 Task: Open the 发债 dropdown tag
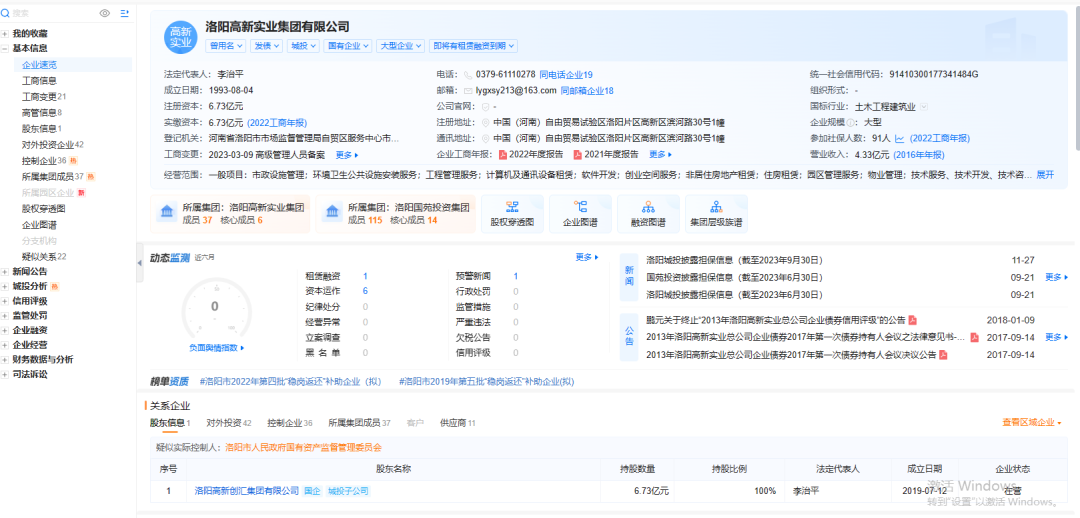[x=267, y=46]
